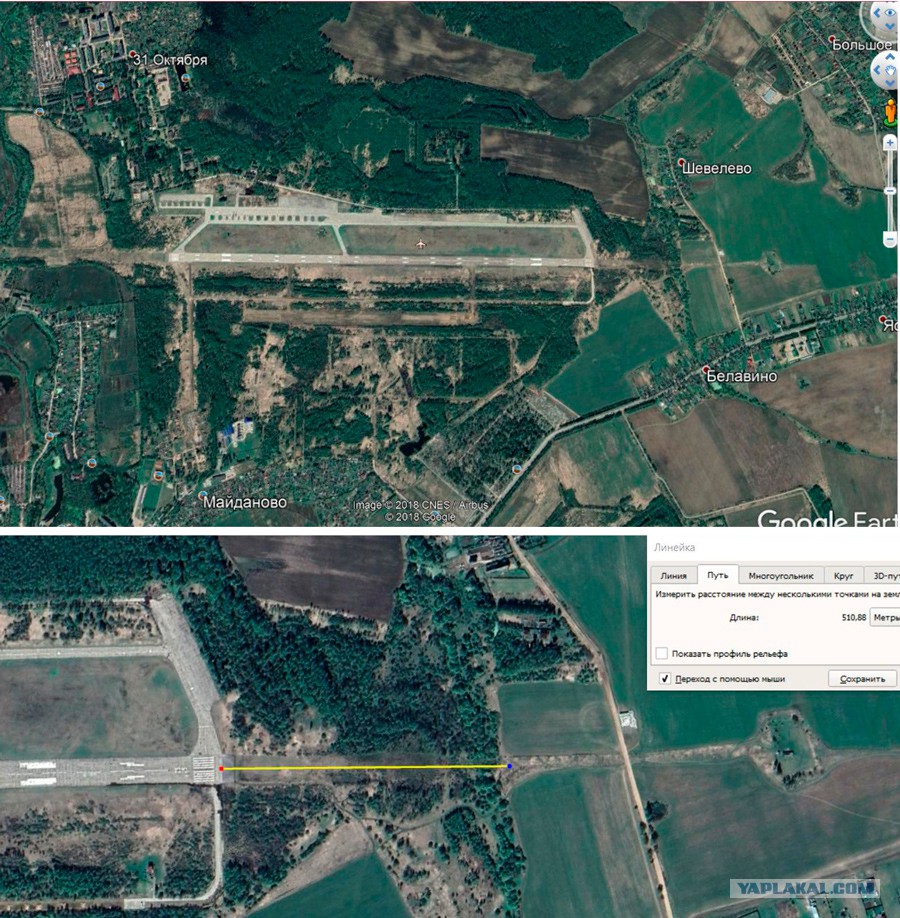
Task: Click the hand icon in the move joystick
Action: click(x=892, y=70)
